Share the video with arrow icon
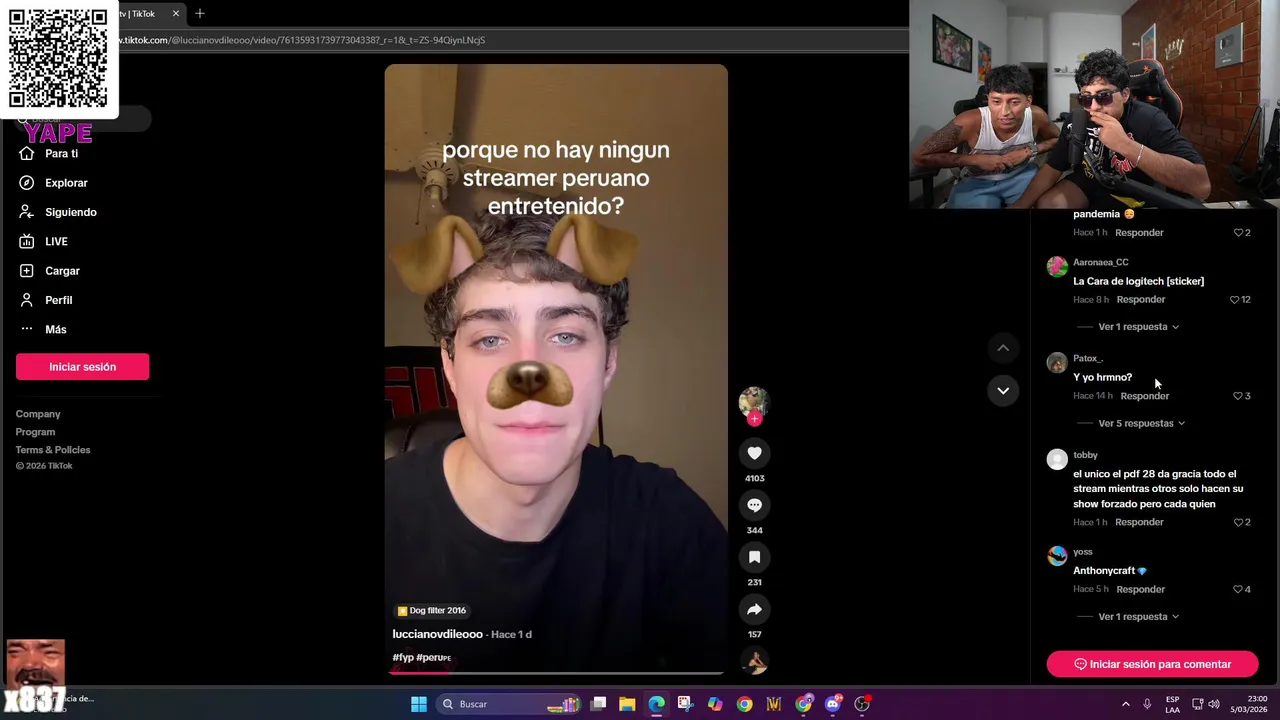Image resolution: width=1280 pixels, height=720 pixels. (754, 609)
